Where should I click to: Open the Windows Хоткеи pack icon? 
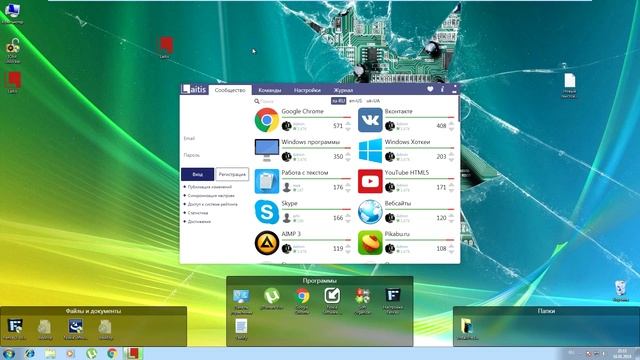370,151
